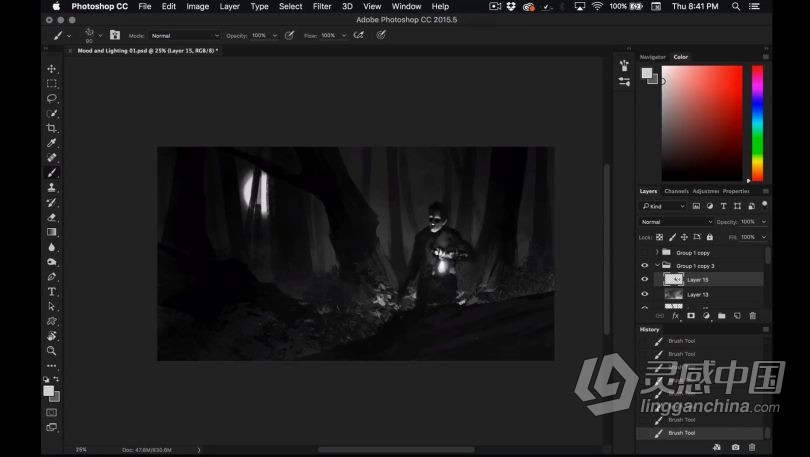Image resolution: width=810 pixels, height=457 pixels.
Task: Toggle lock transparent pixels
Action: point(660,237)
